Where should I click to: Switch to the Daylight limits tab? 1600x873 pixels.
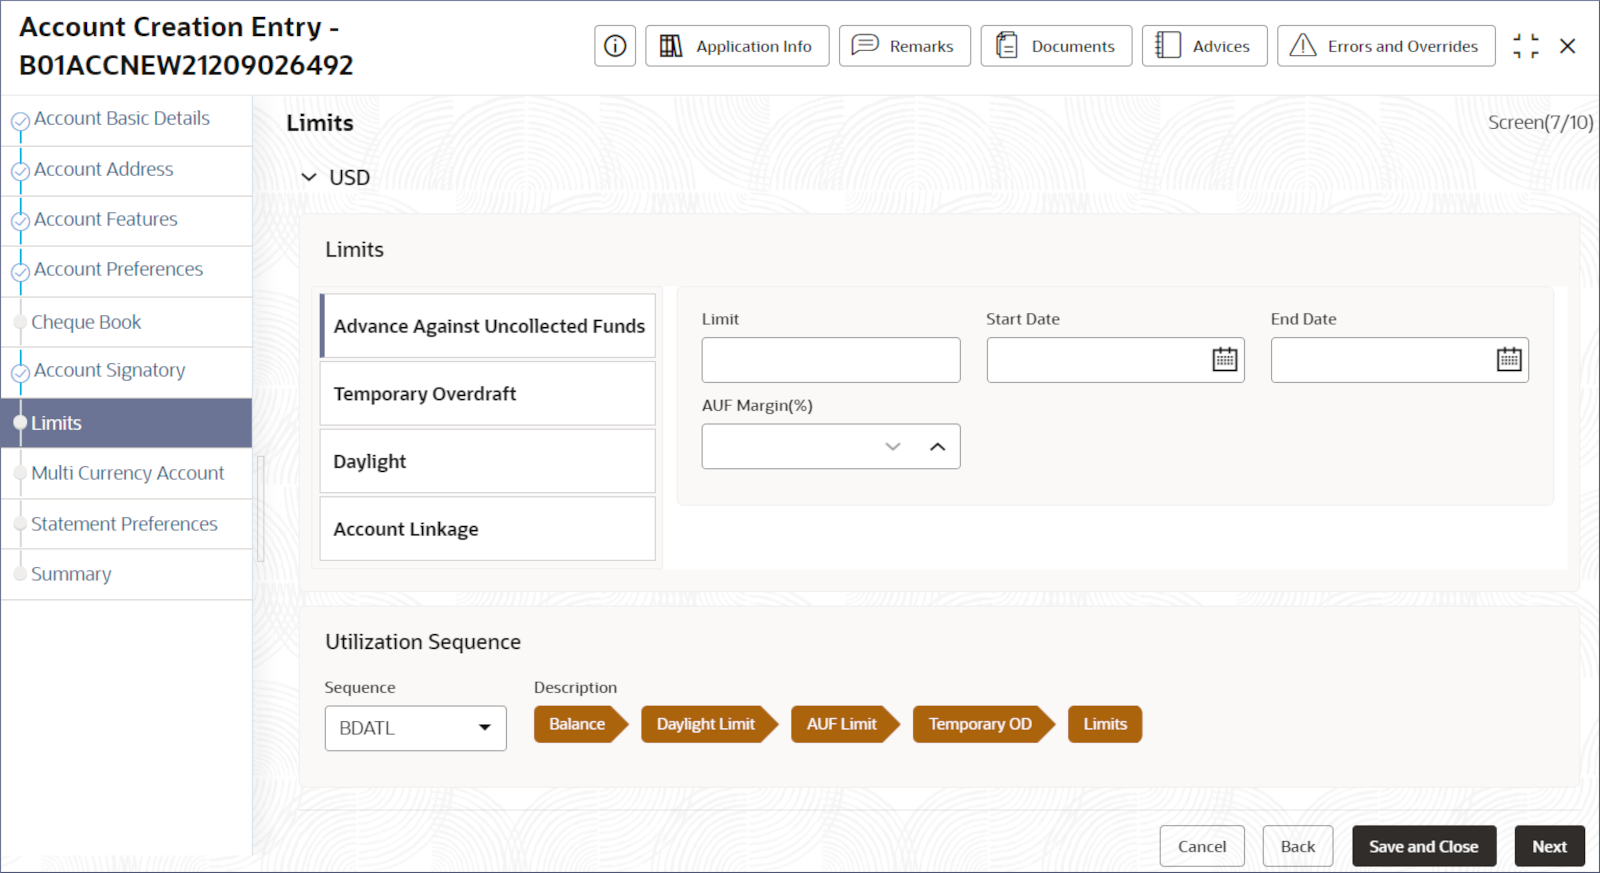487,461
